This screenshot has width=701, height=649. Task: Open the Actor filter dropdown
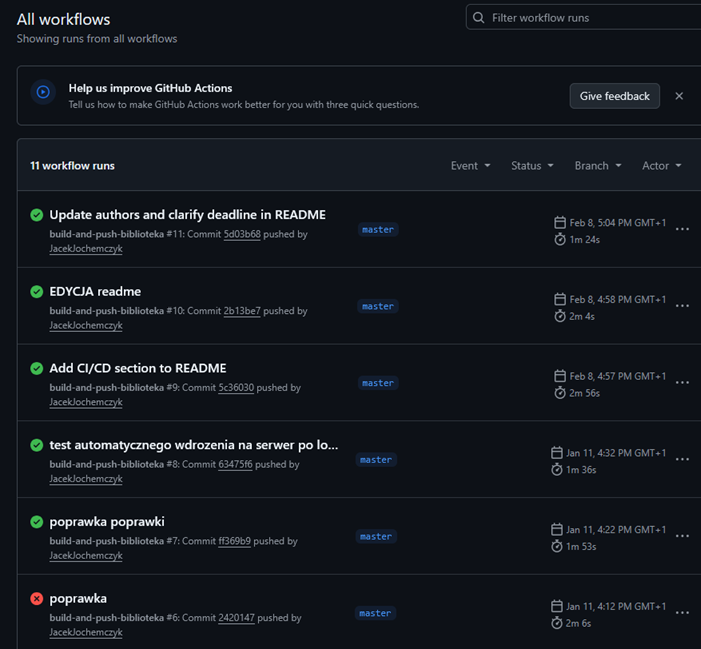[x=661, y=166]
